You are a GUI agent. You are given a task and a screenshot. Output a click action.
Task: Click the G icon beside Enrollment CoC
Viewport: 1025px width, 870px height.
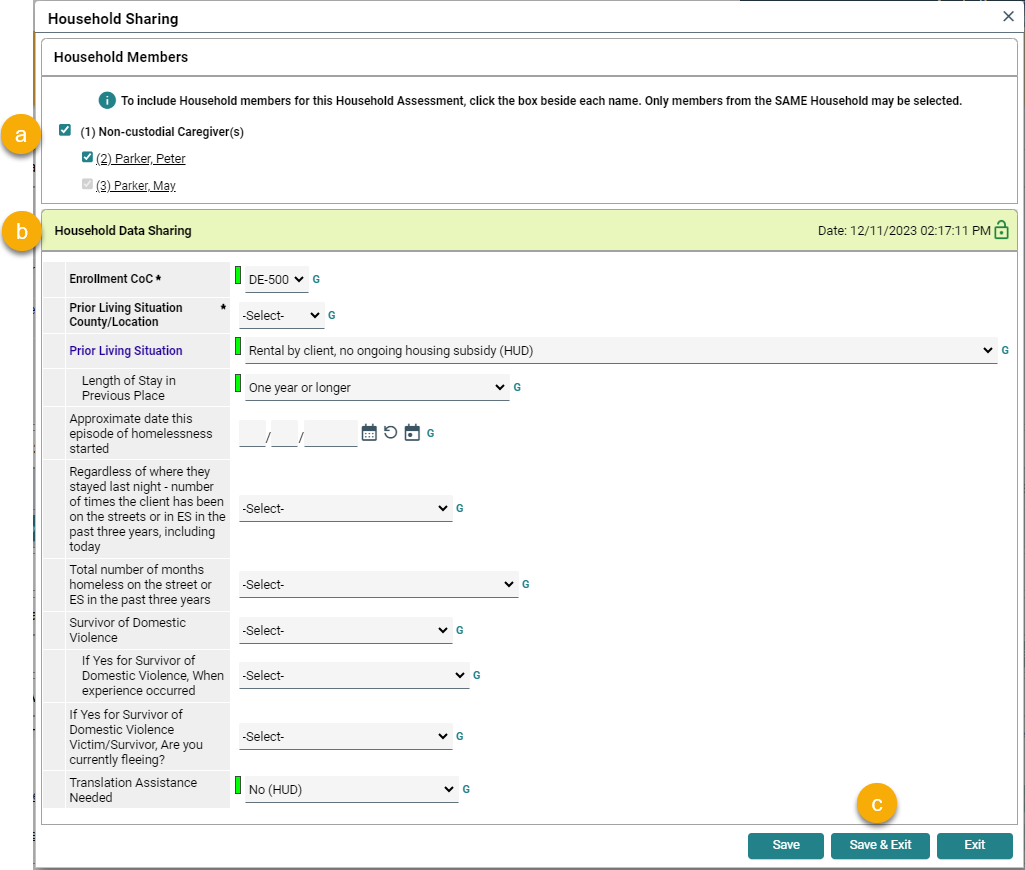click(x=316, y=279)
